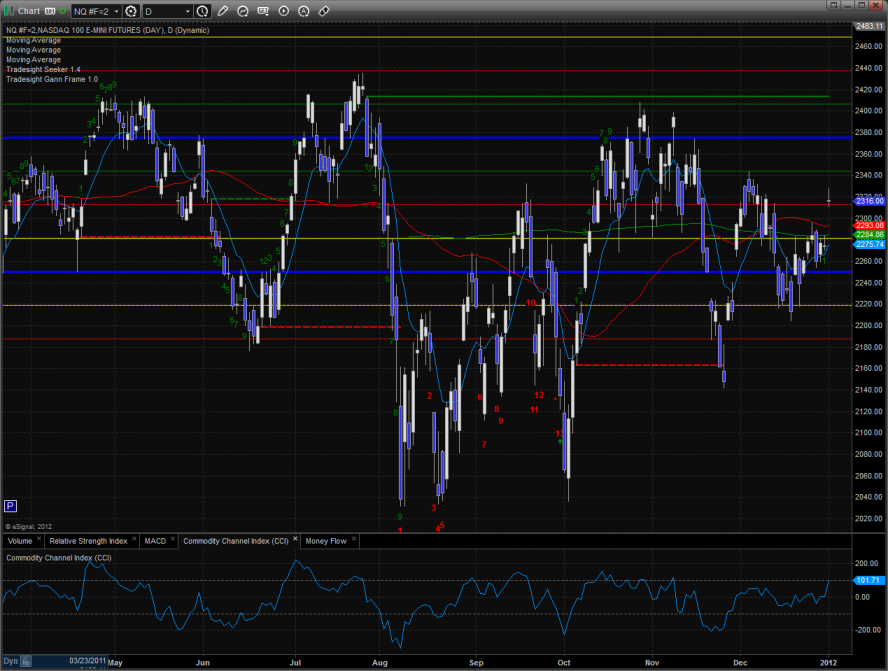This screenshot has width=888, height=671.
Task: Click the 200.00 CCI axis label
Action: coord(867,563)
